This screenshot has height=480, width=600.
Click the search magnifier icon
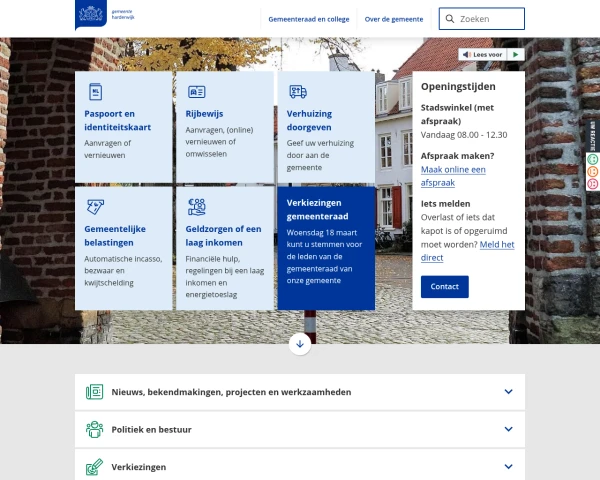450,19
